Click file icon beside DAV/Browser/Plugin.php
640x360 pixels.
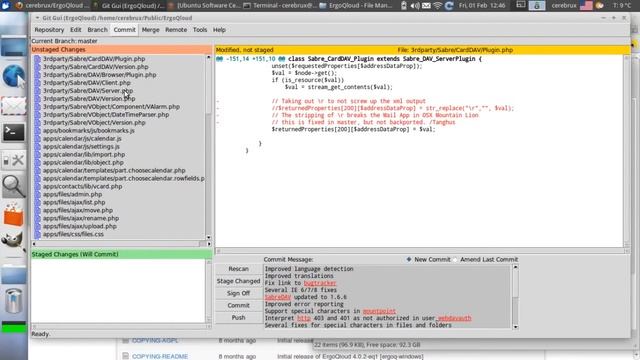[x=38, y=75]
